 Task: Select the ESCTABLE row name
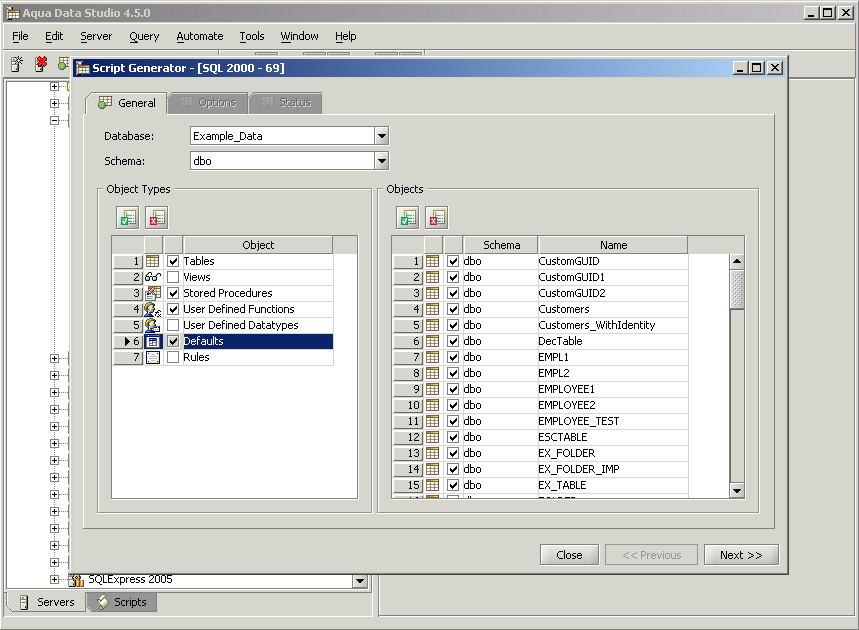coord(563,437)
